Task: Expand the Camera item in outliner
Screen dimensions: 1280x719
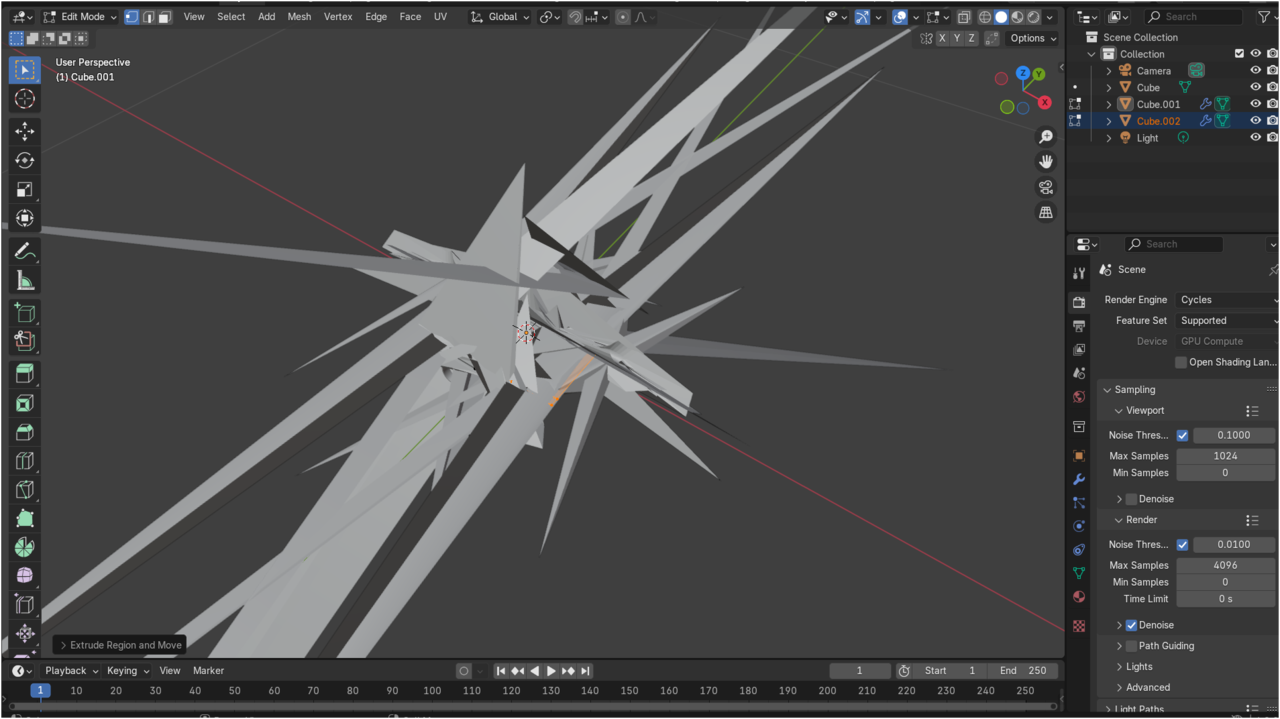Action: coord(1108,71)
